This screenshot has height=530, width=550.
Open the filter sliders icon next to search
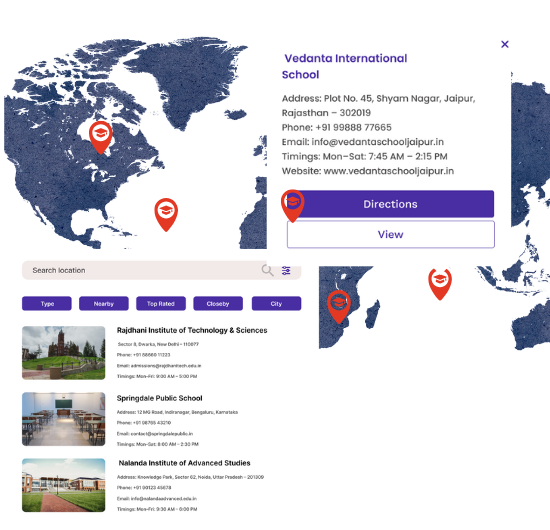(x=286, y=270)
